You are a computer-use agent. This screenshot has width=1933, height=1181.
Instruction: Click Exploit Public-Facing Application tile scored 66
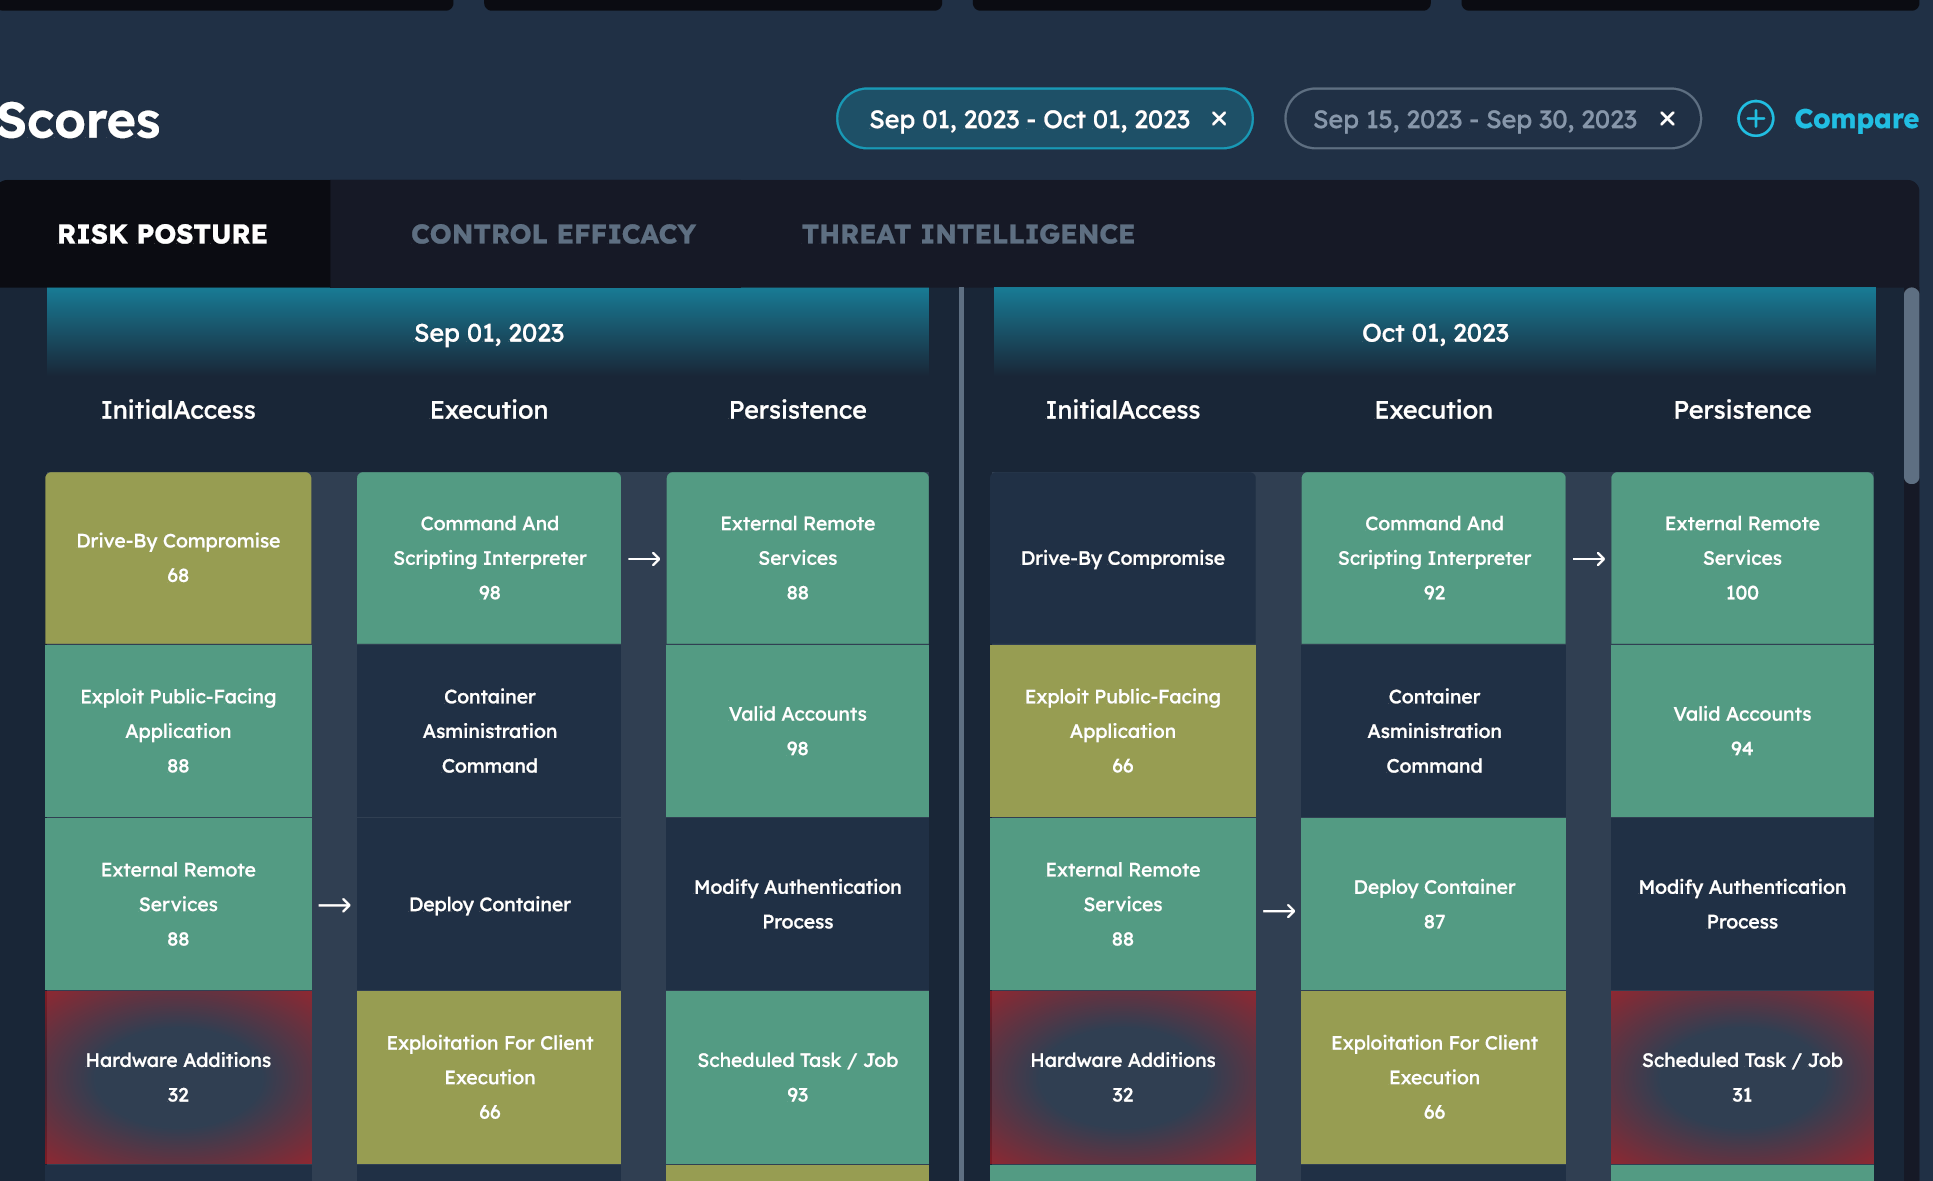[1122, 731]
